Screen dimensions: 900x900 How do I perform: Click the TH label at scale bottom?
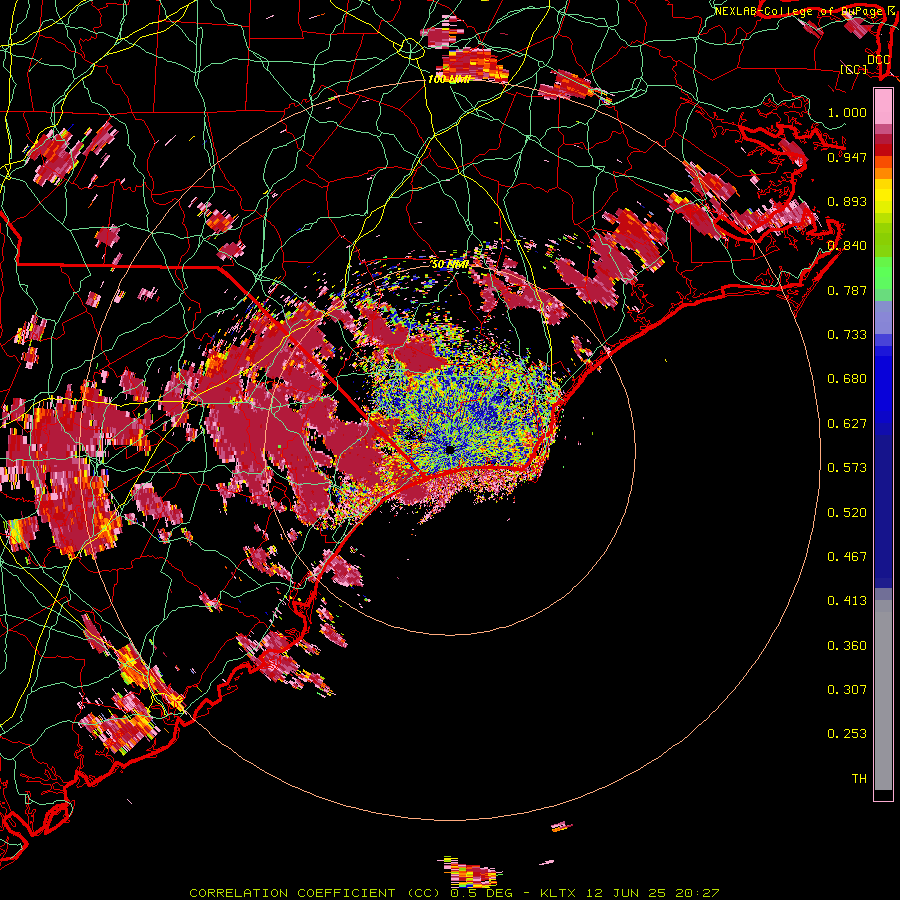click(859, 779)
